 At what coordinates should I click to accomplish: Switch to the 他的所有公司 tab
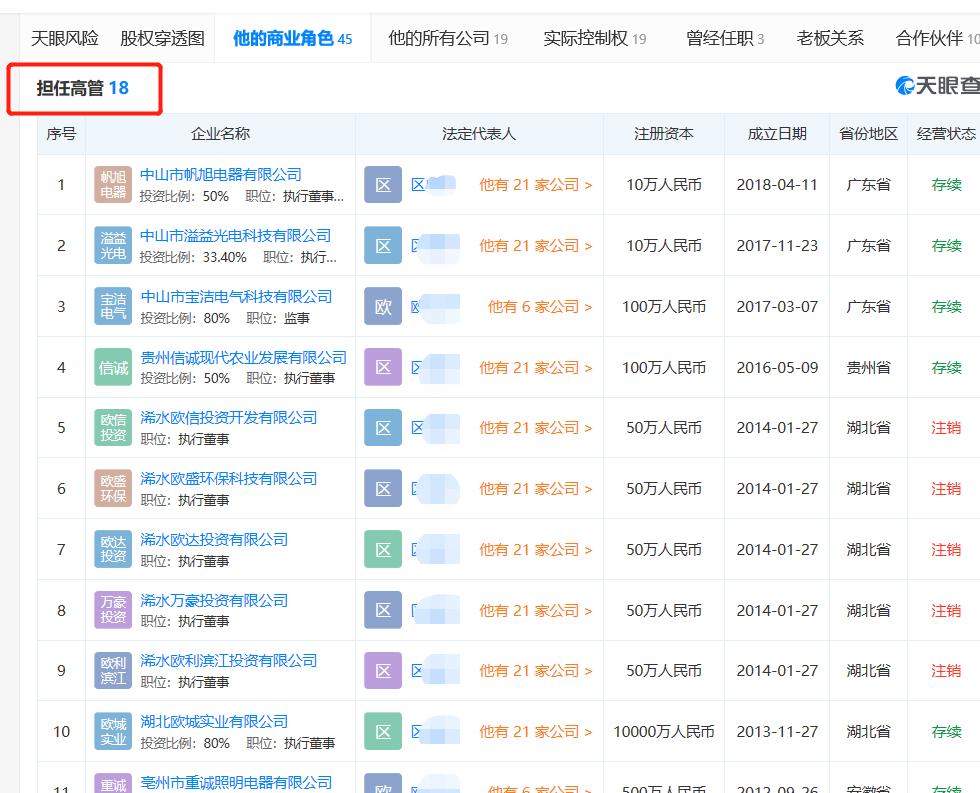(441, 37)
